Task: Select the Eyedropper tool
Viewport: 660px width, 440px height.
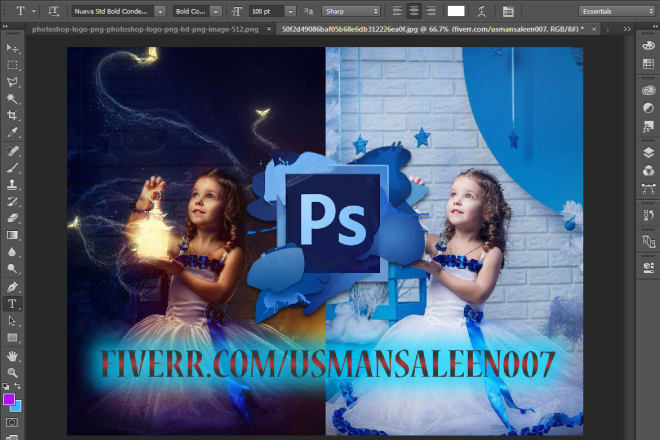Action: pyautogui.click(x=12, y=132)
